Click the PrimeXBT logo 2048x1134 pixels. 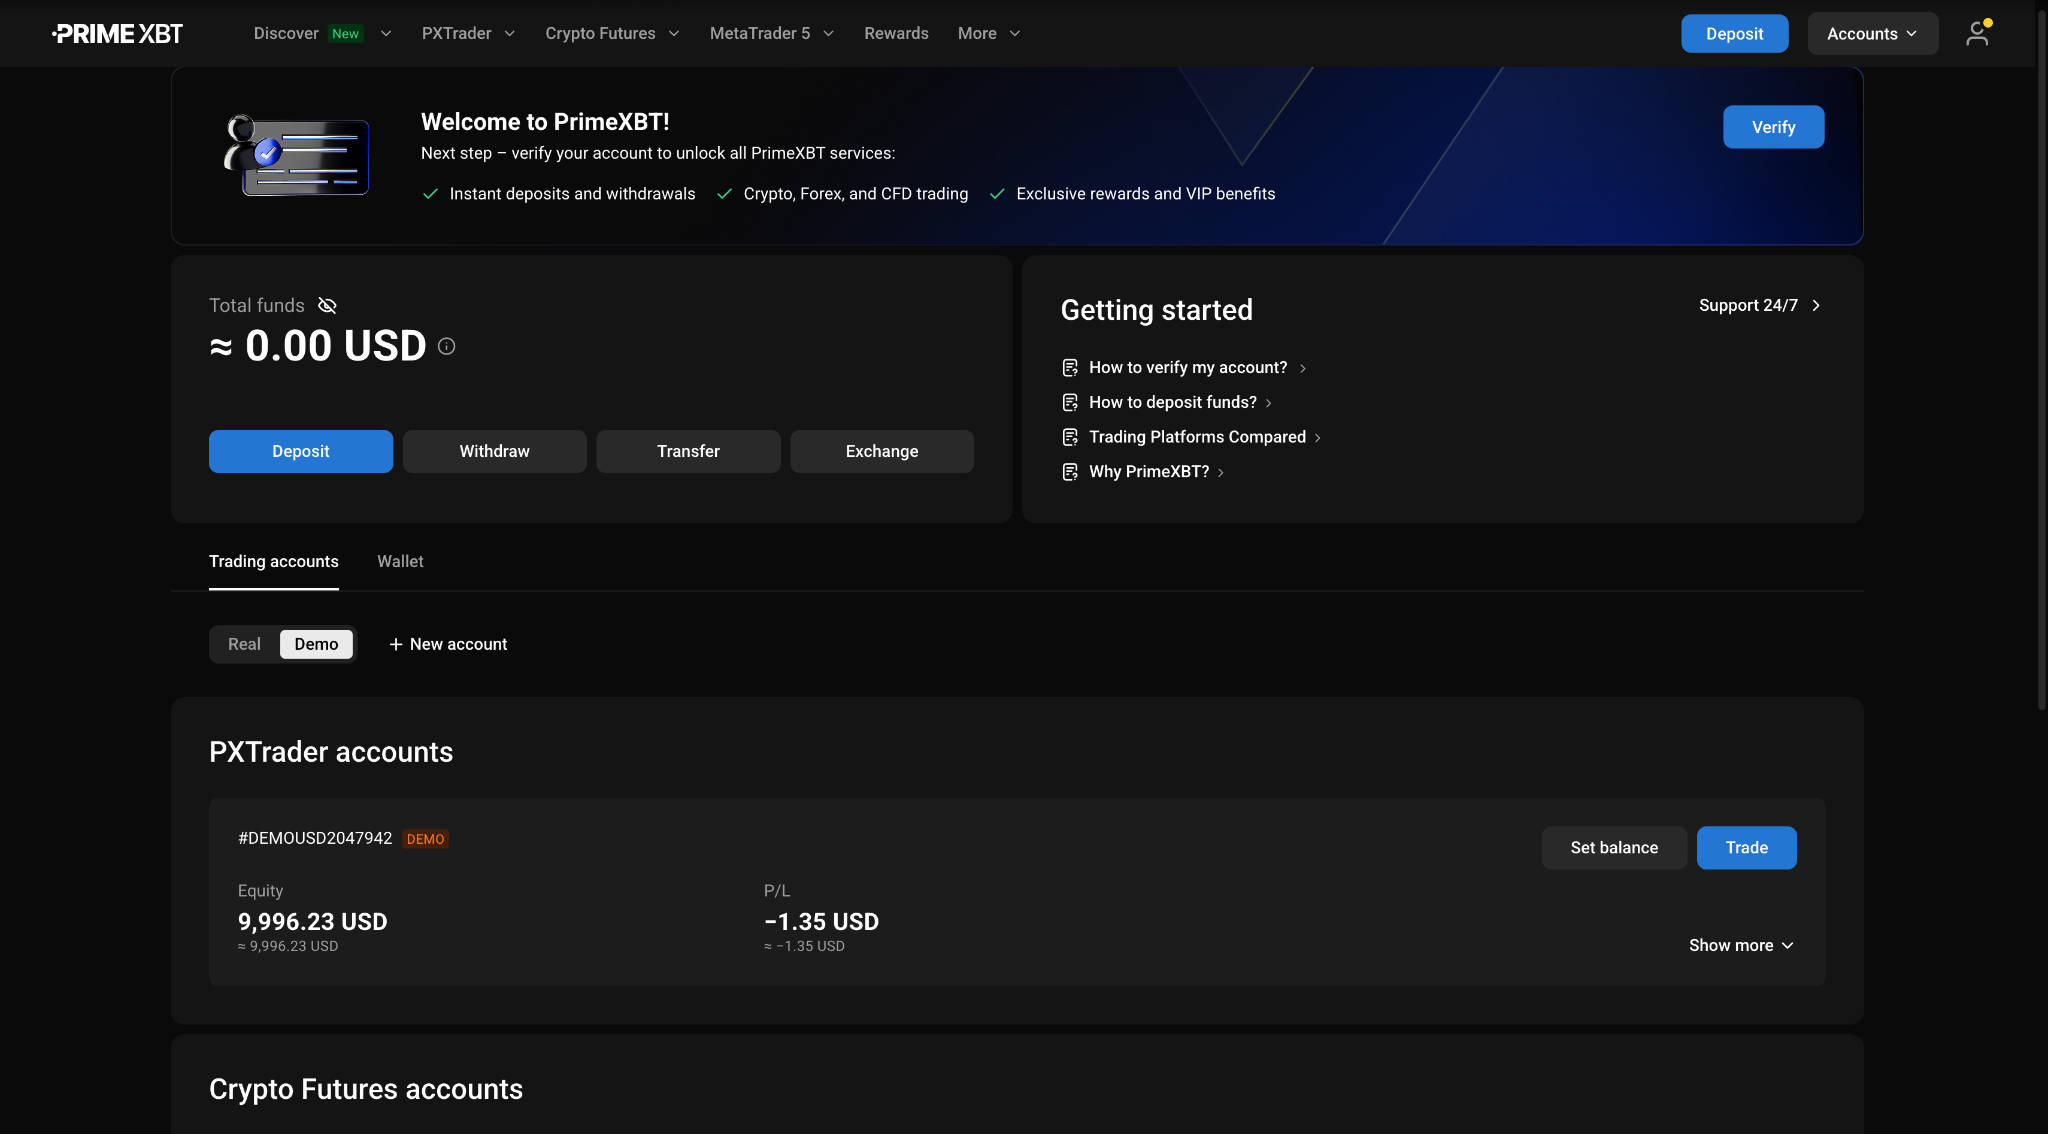[x=118, y=34]
